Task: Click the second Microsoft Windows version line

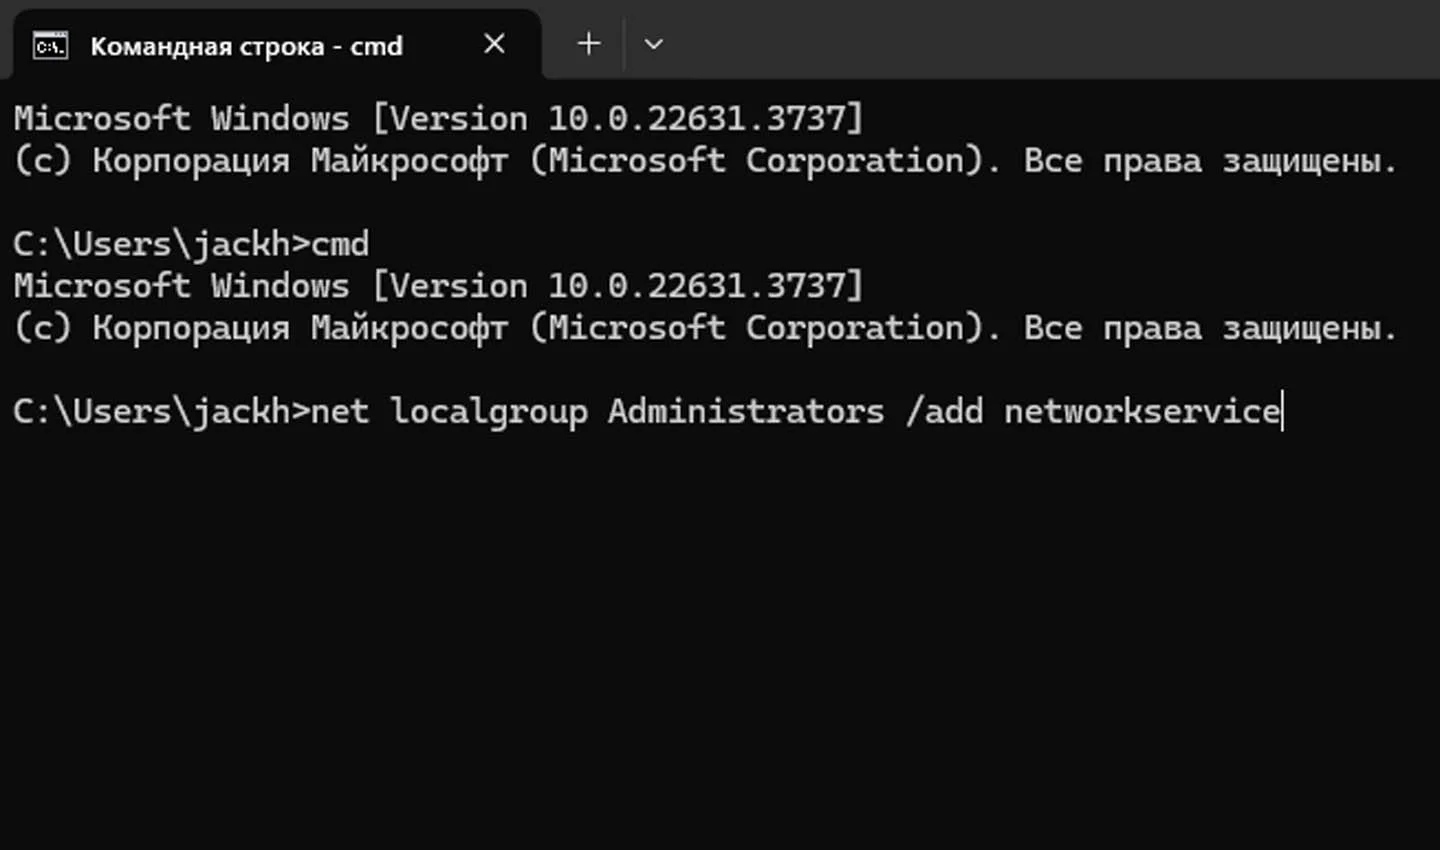Action: click(x=438, y=286)
